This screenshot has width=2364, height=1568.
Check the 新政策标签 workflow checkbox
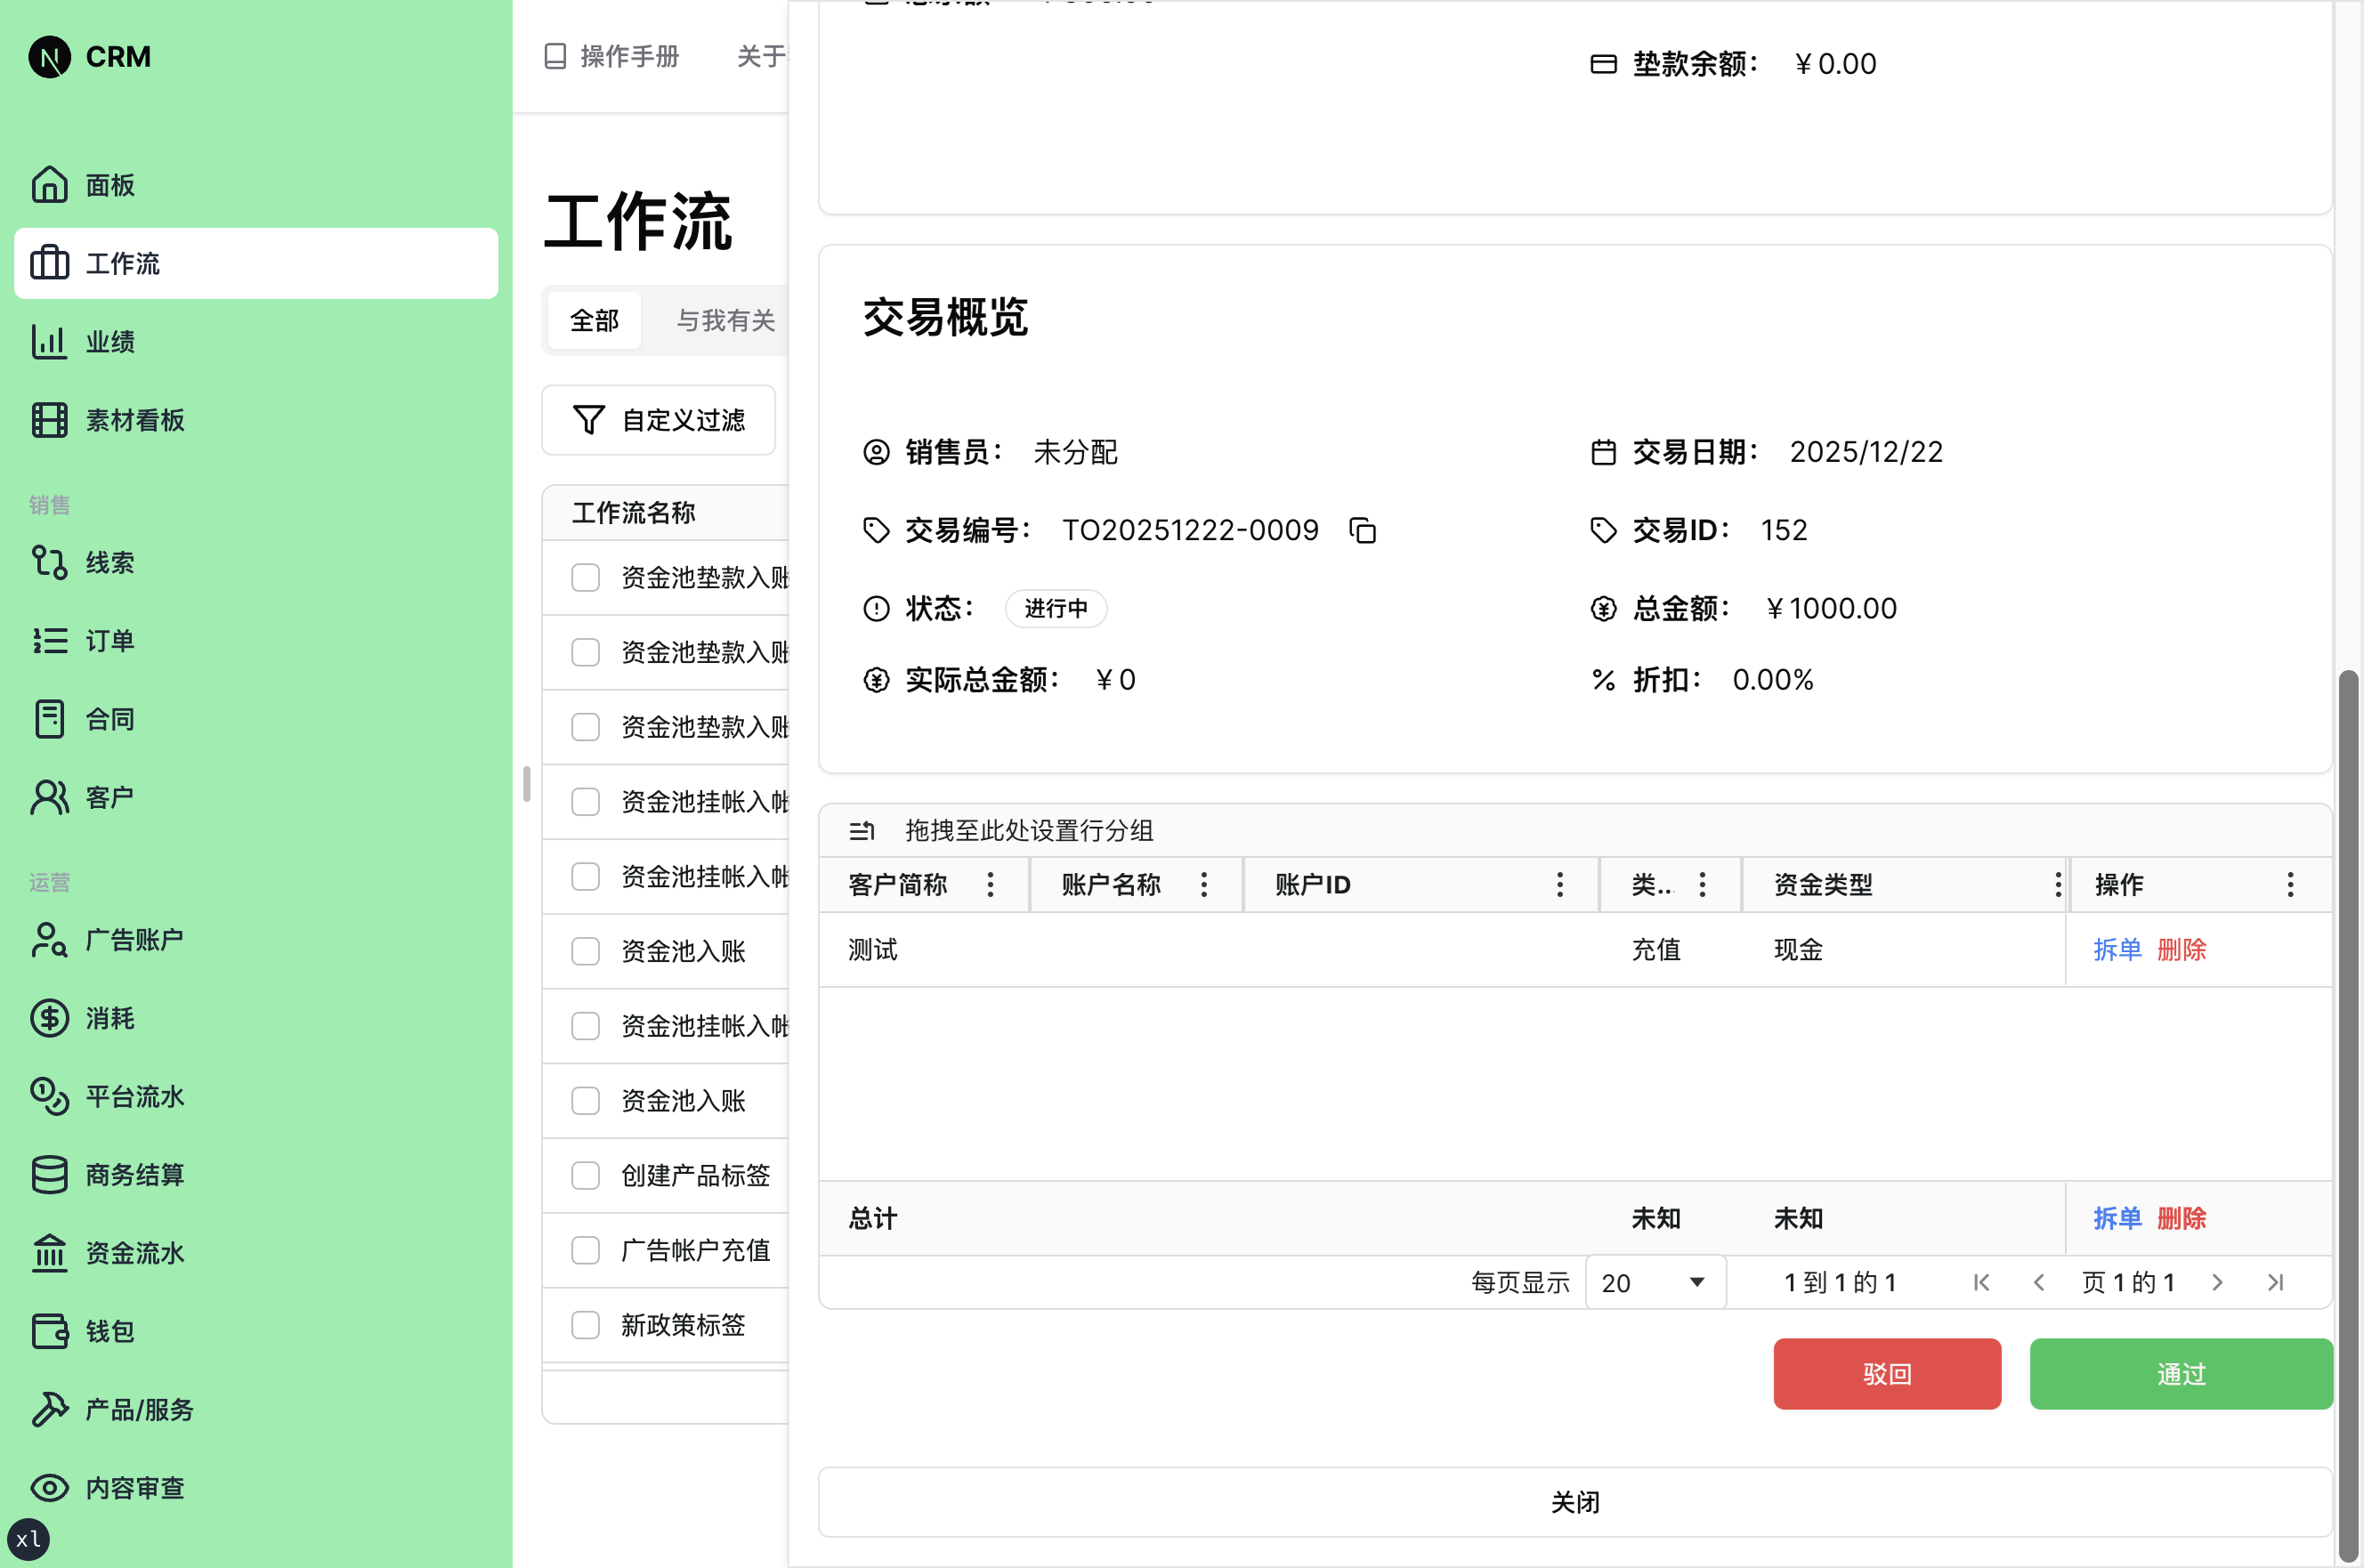[585, 1325]
